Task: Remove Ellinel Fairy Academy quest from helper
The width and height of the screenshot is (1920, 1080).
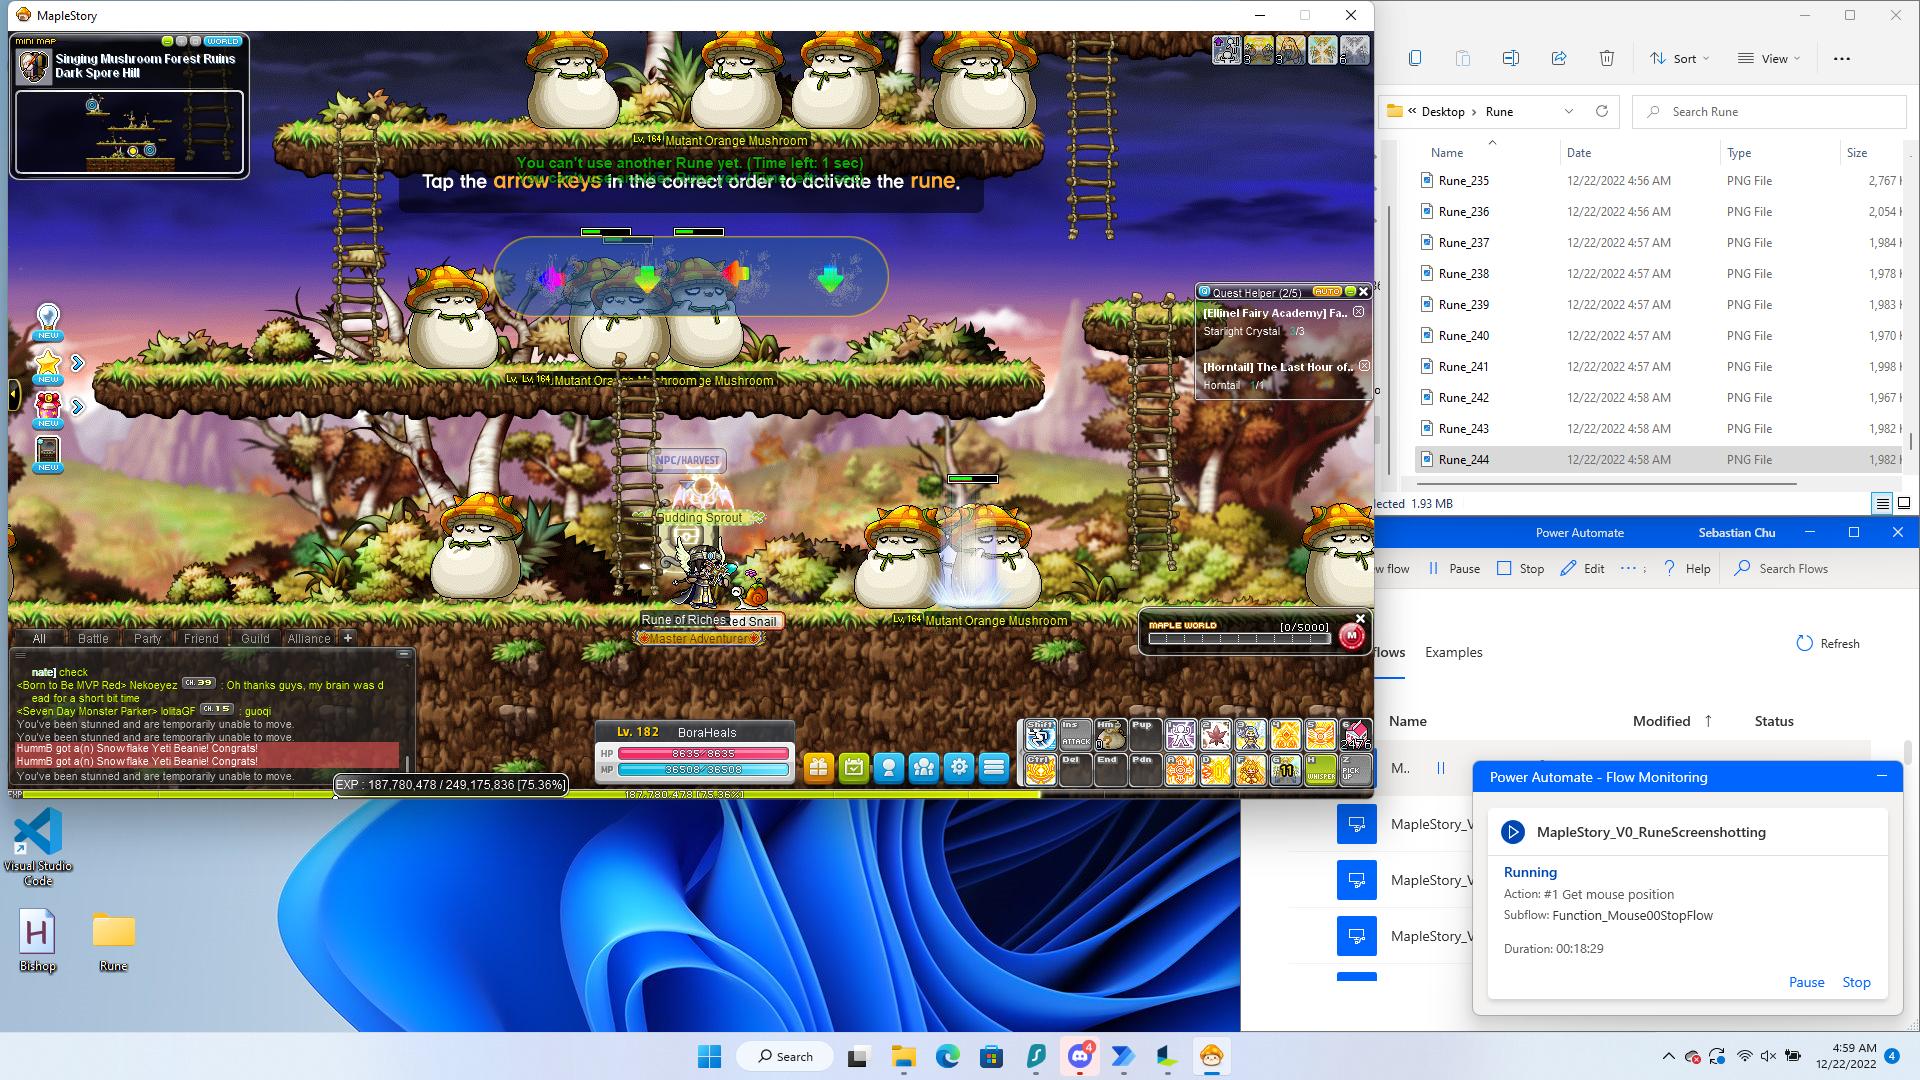Action: [x=1358, y=312]
